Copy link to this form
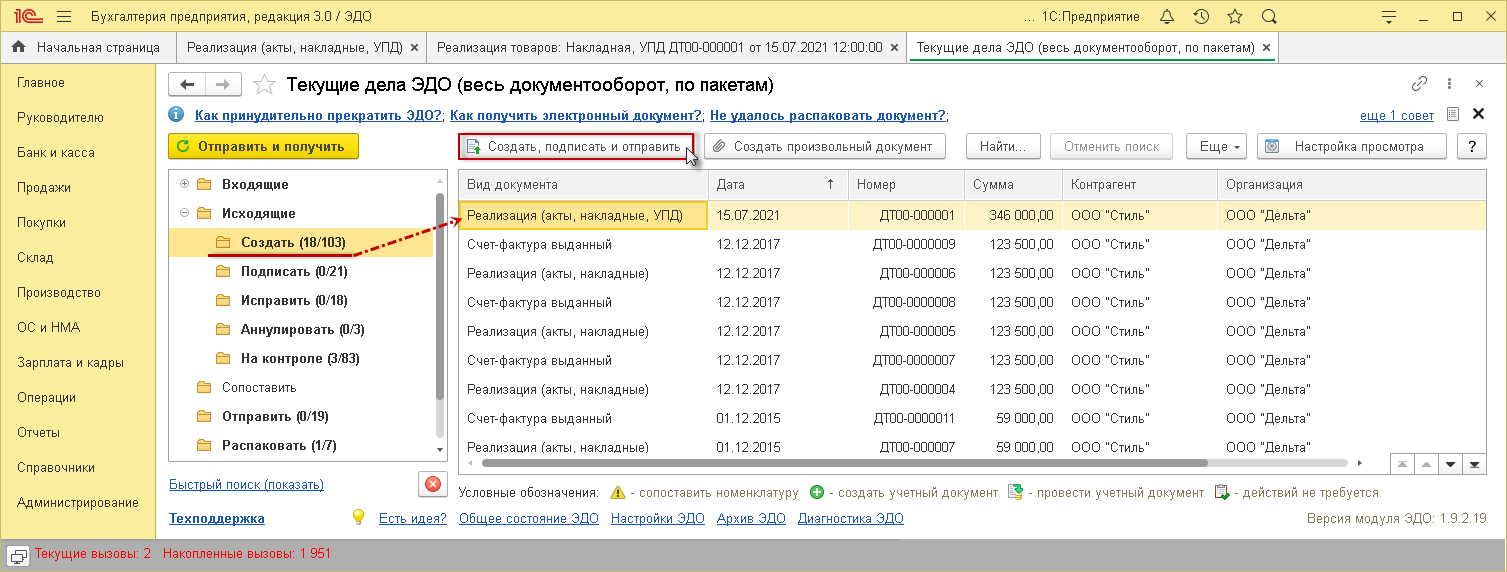The width and height of the screenshot is (1507, 572). click(x=1419, y=85)
